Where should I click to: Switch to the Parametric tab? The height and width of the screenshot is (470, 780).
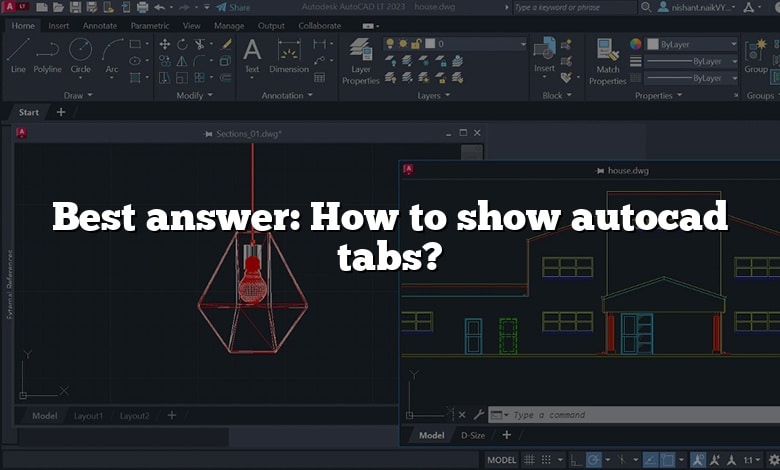point(150,25)
